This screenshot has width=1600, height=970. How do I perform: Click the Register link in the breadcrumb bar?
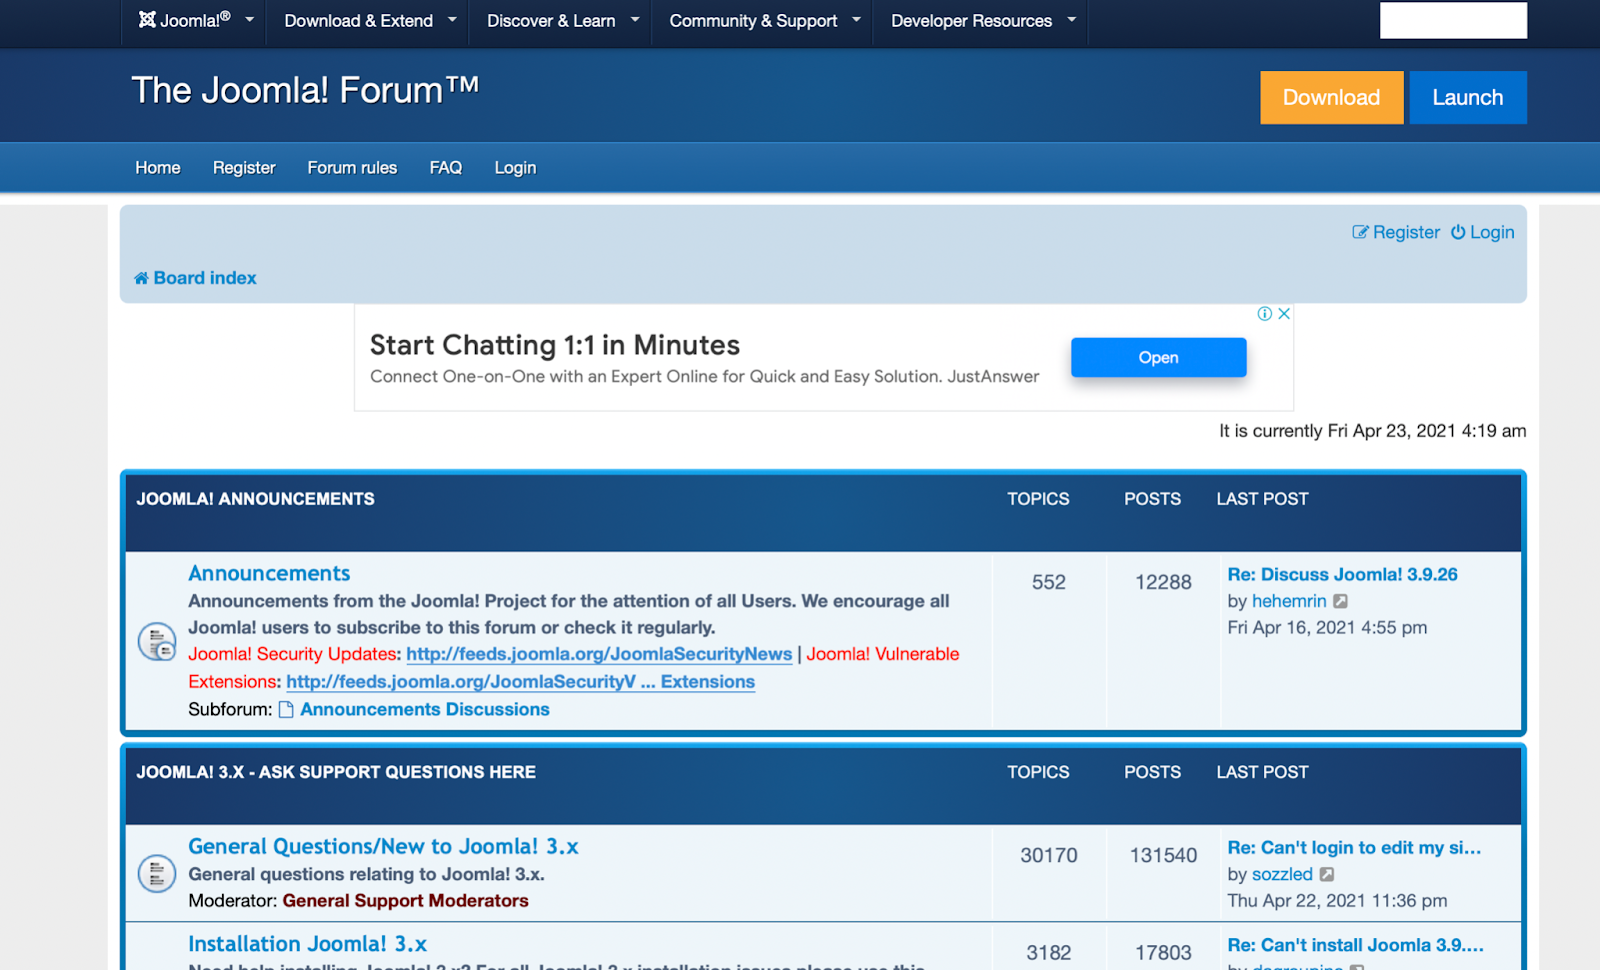1406,232
